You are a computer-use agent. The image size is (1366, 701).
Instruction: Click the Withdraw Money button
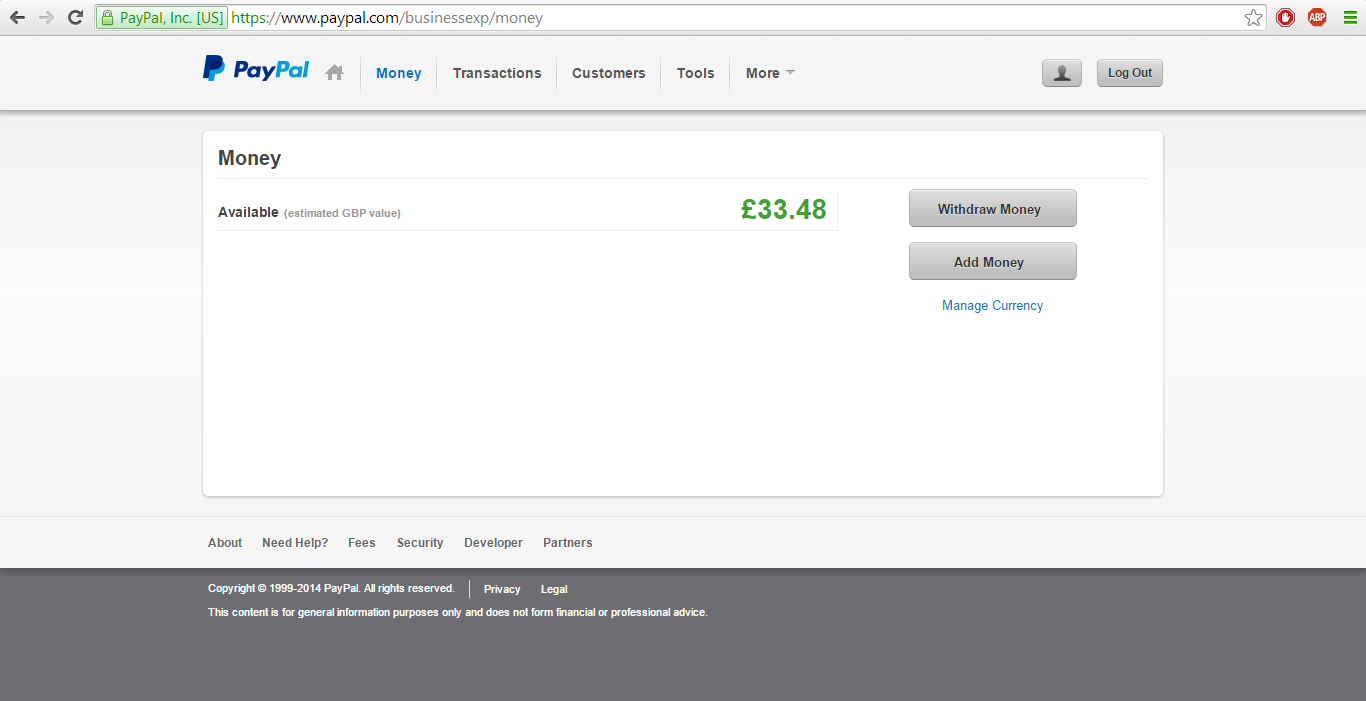(993, 208)
